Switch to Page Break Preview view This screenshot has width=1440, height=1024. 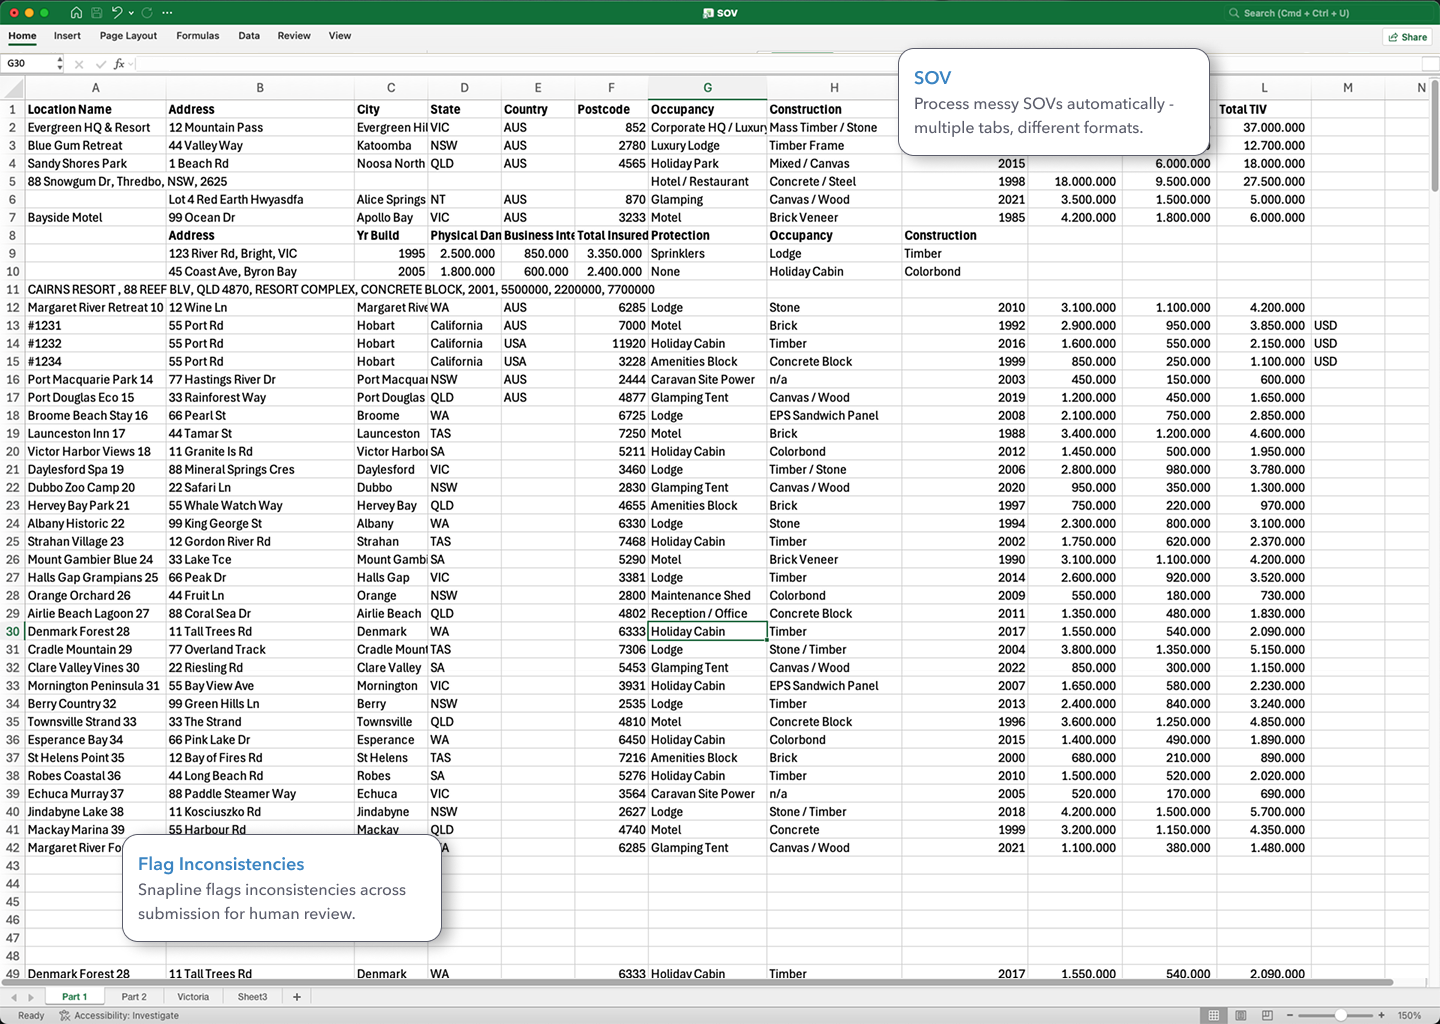point(1266,1015)
